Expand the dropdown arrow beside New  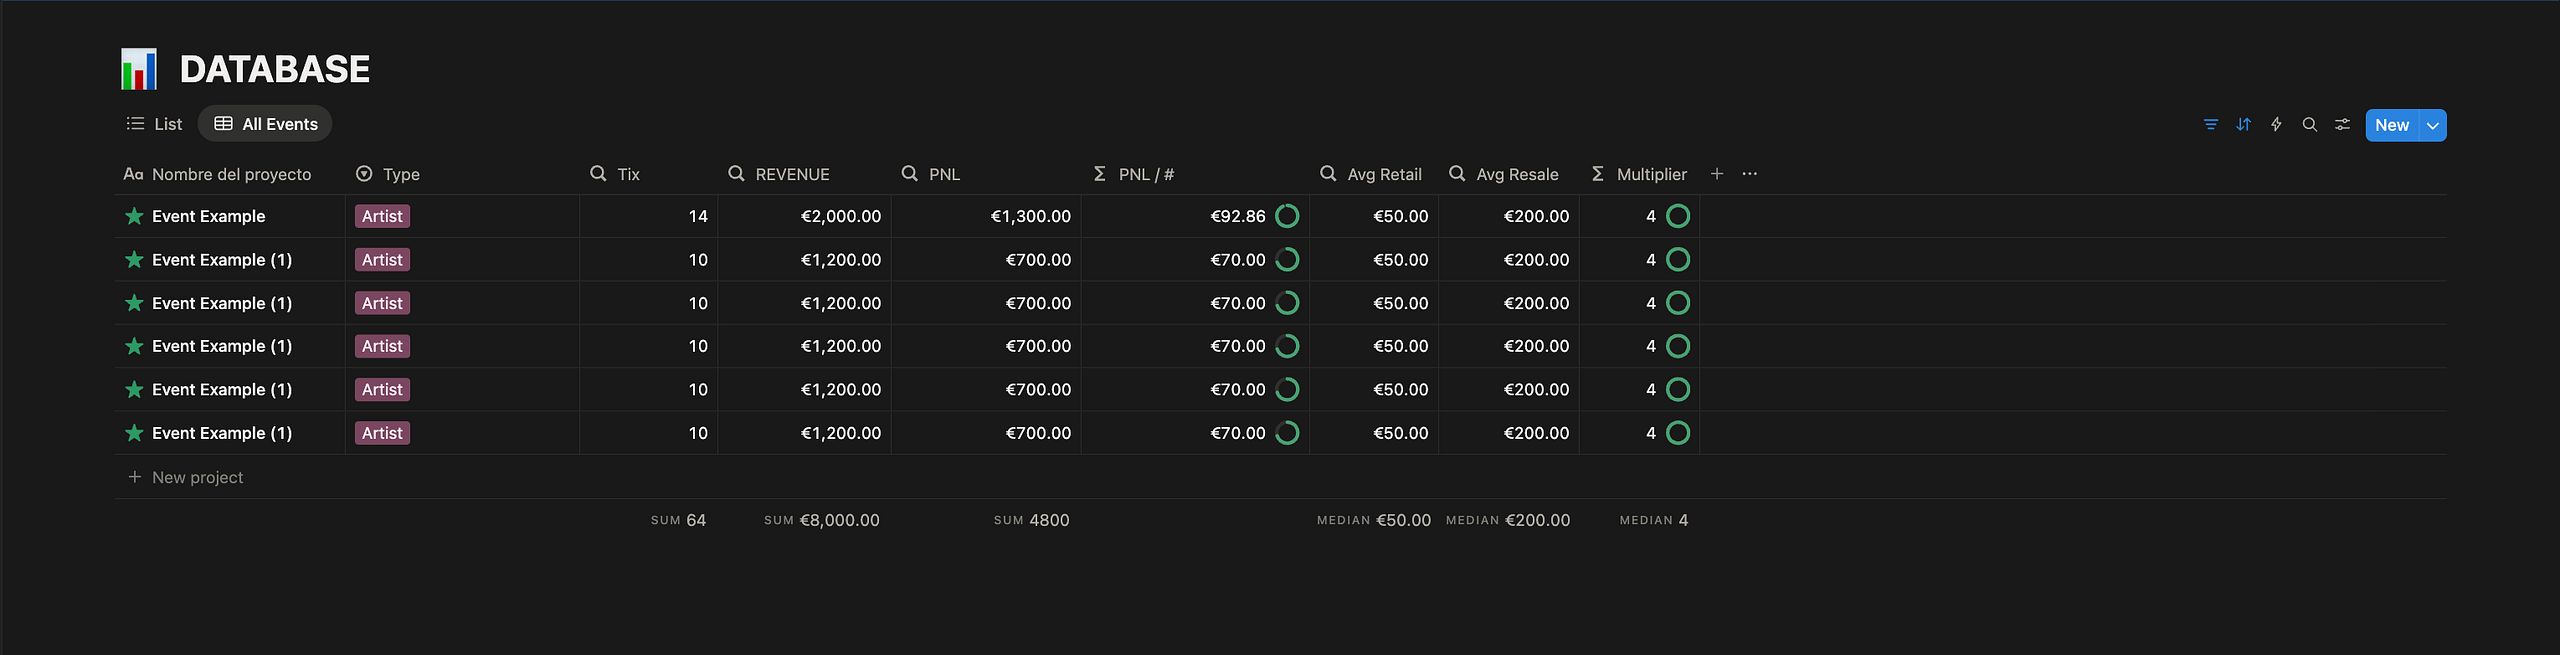2433,125
